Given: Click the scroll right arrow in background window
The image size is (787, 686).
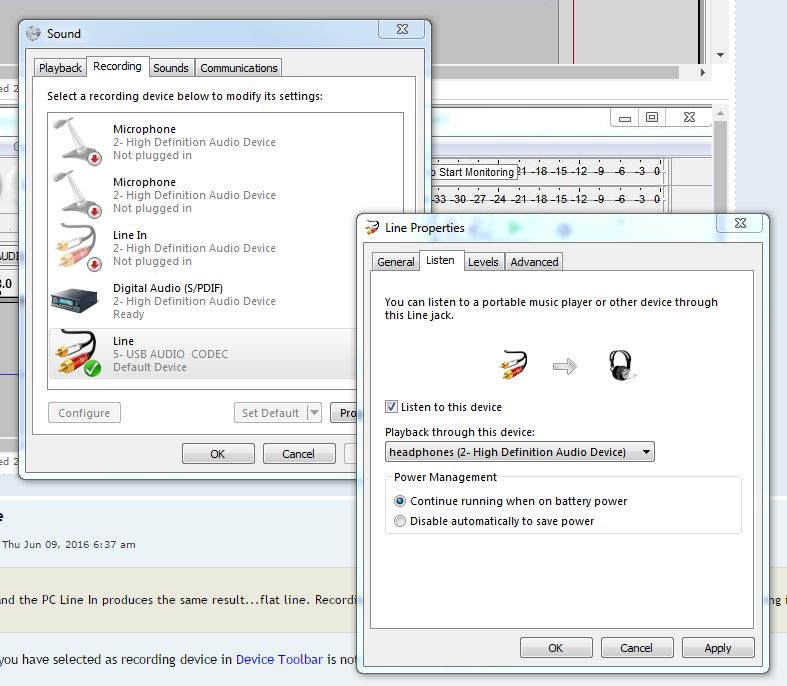Looking at the screenshot, I should click(703, 72).
